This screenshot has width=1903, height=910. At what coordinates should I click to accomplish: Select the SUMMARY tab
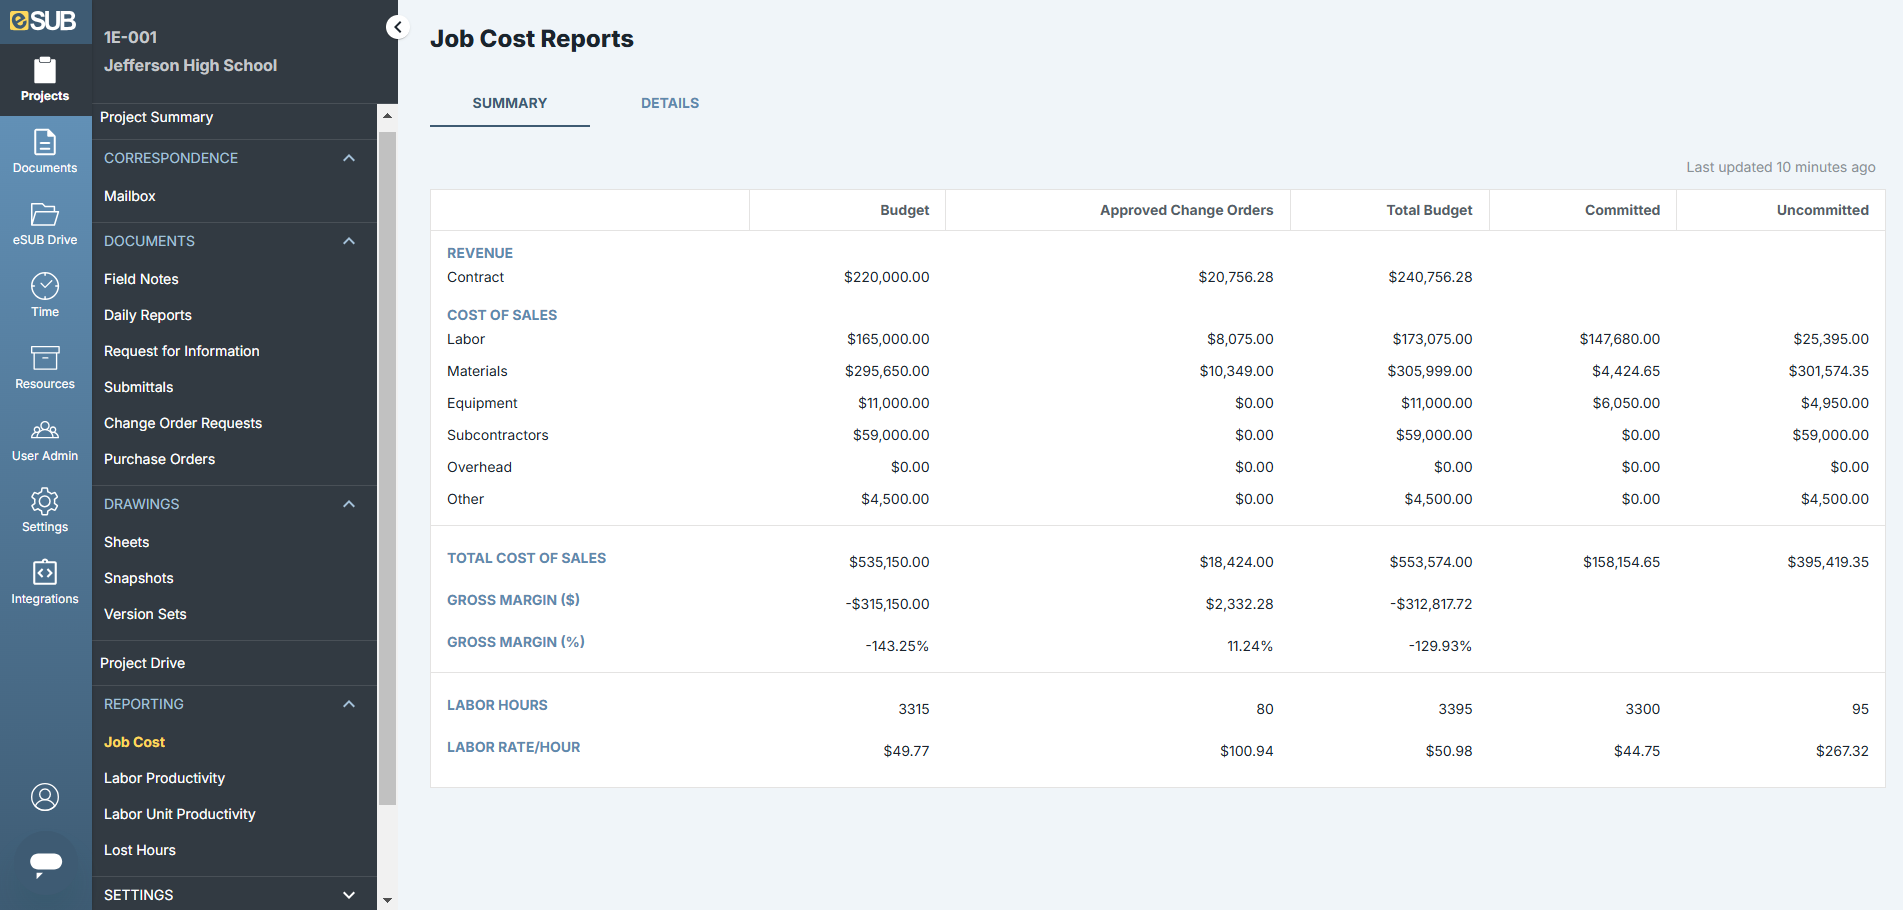(x=509, y=103)
